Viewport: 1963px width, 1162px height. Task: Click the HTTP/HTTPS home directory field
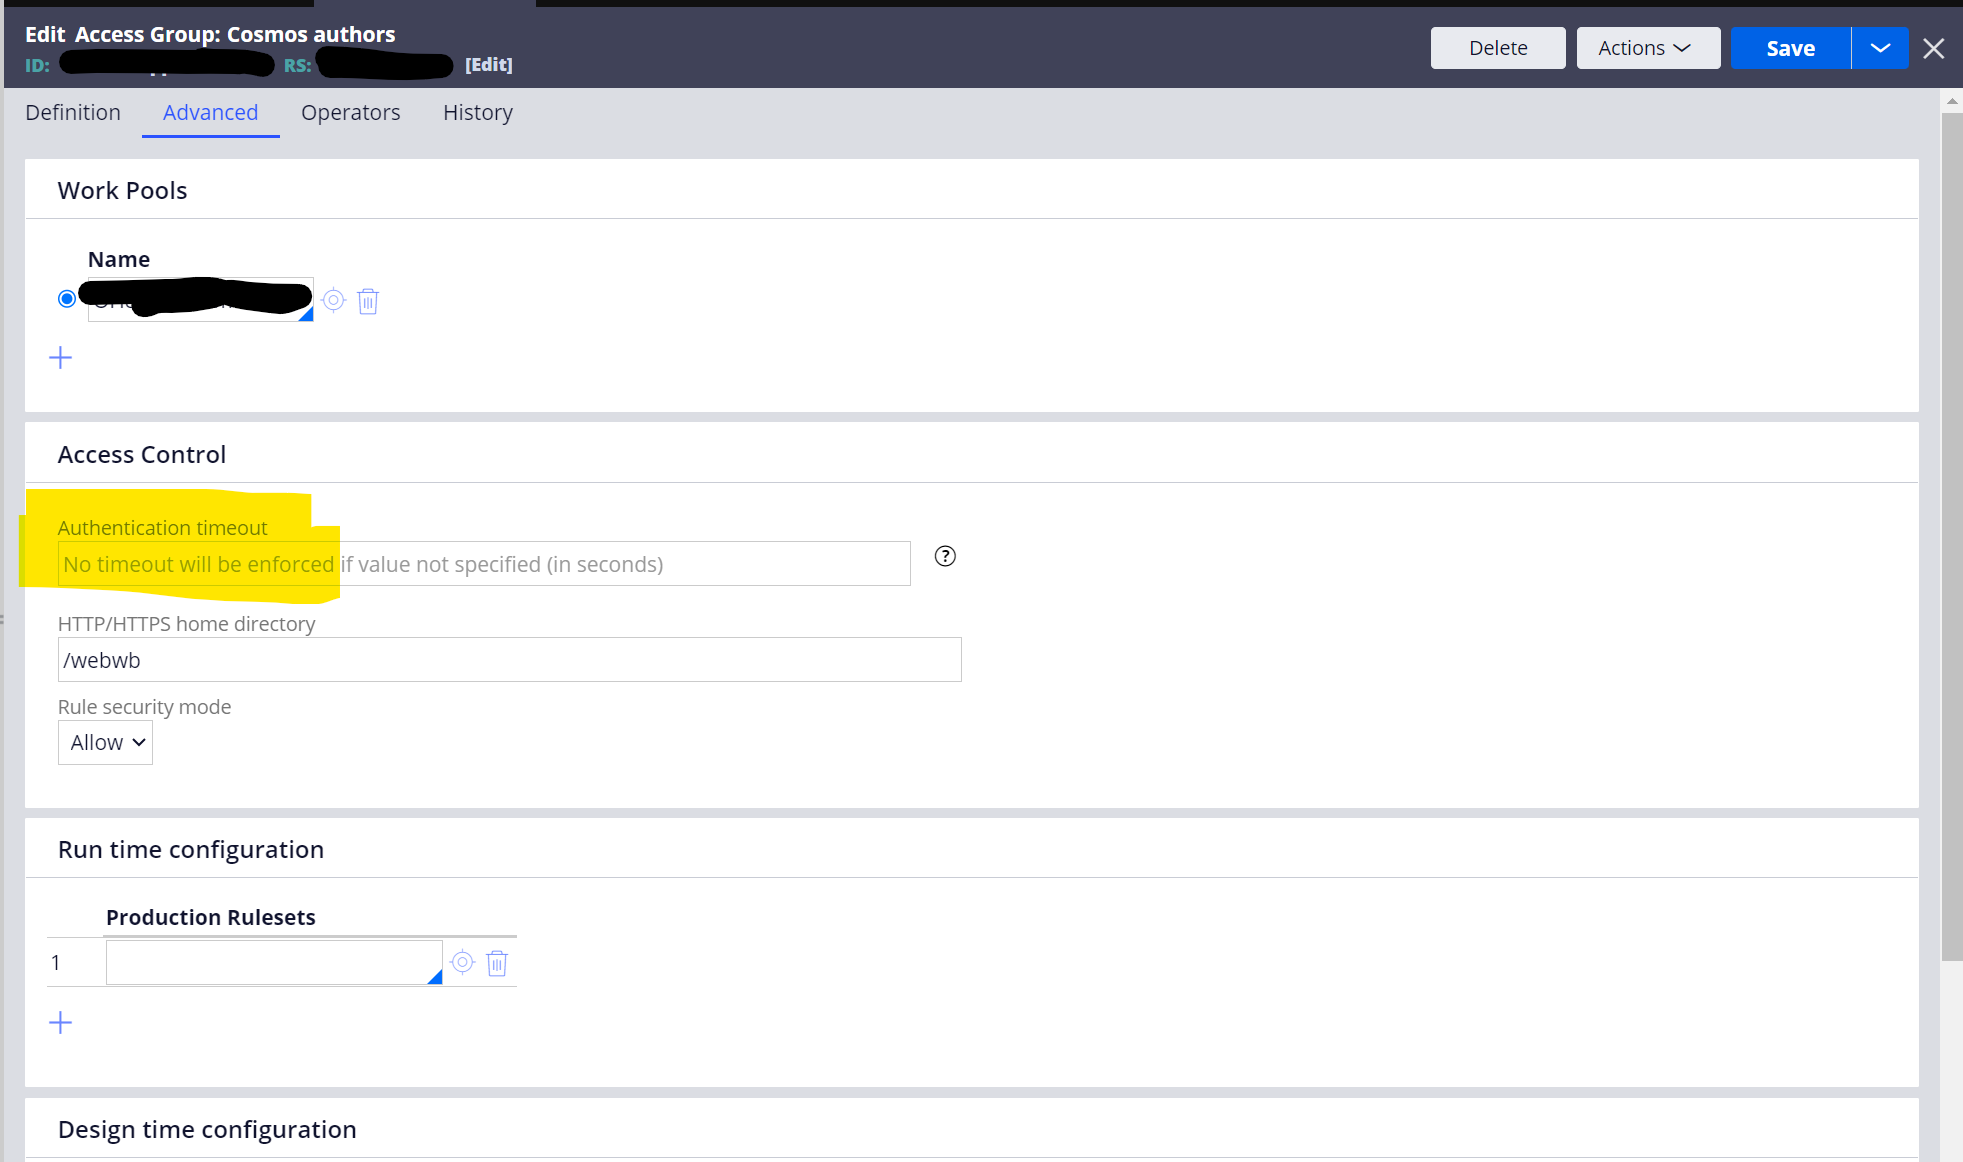(x=510, y=660)
